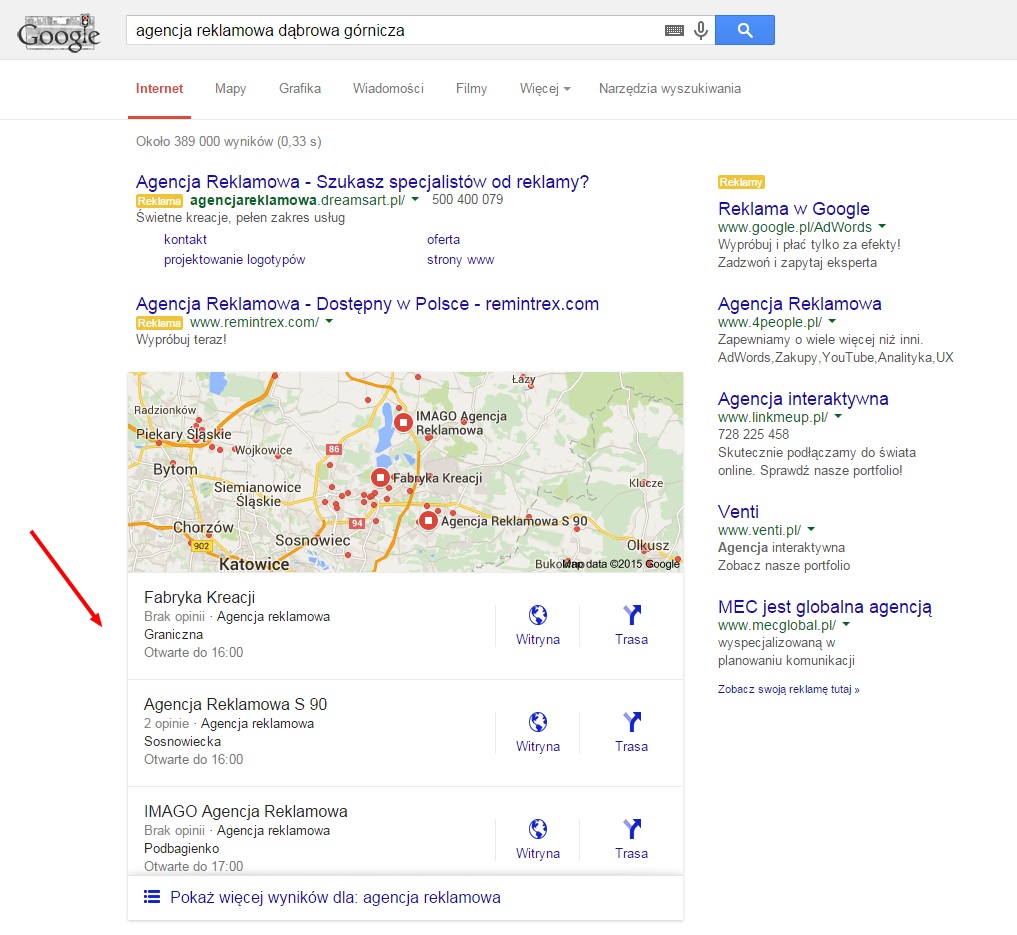
Task: Open the Fabryka Kreacji listing name
Action: click(x=200, y=597)
